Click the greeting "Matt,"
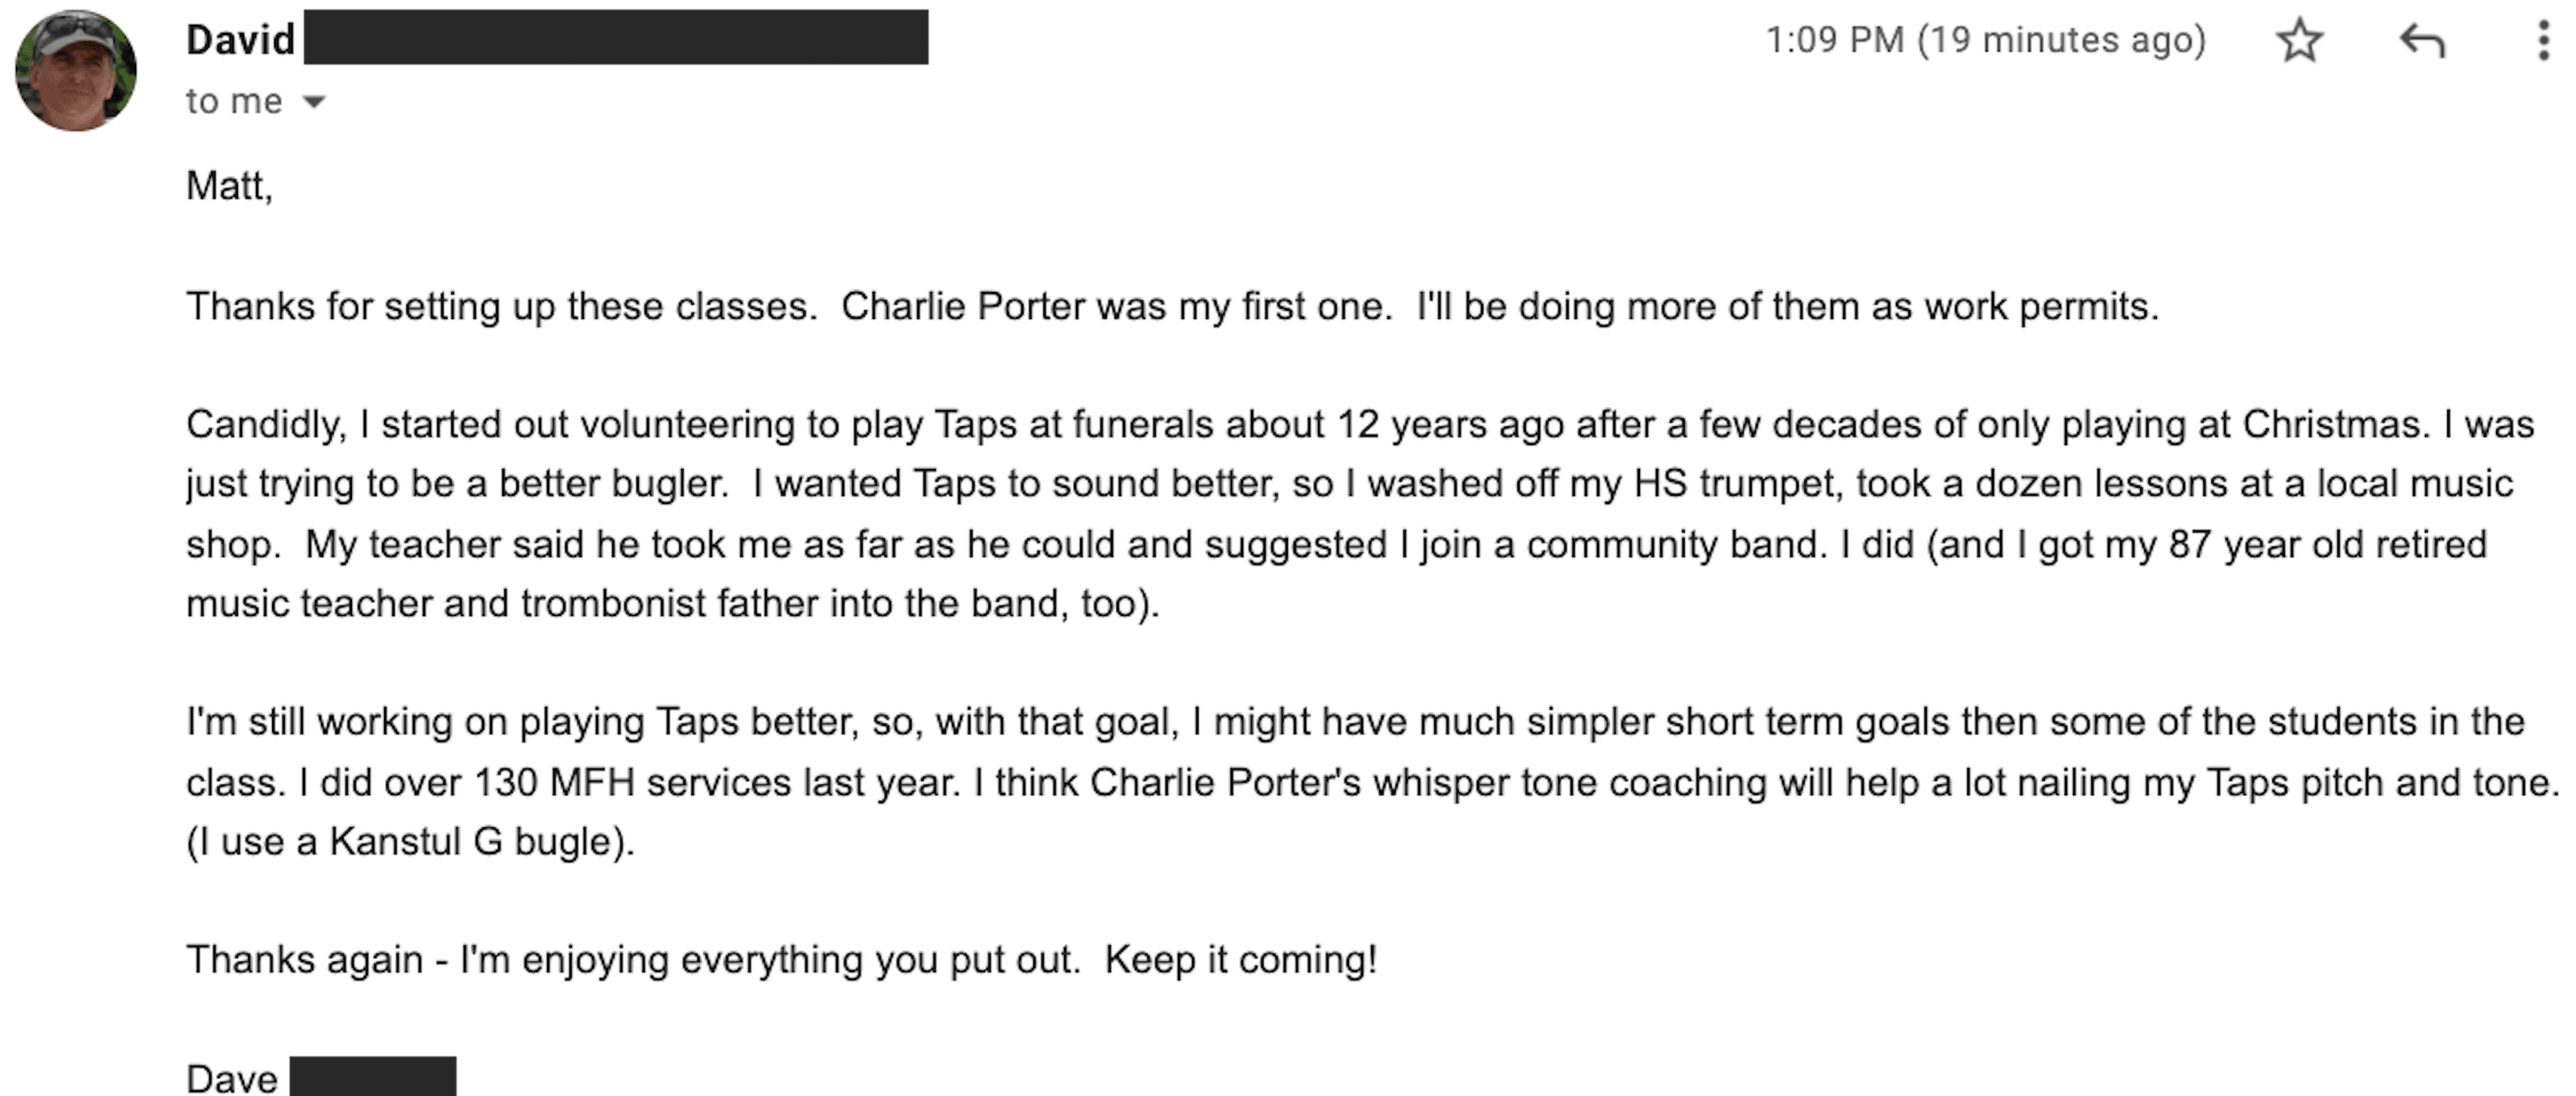The width and height of the screenshot is (2576, 1096). (229, 186)
